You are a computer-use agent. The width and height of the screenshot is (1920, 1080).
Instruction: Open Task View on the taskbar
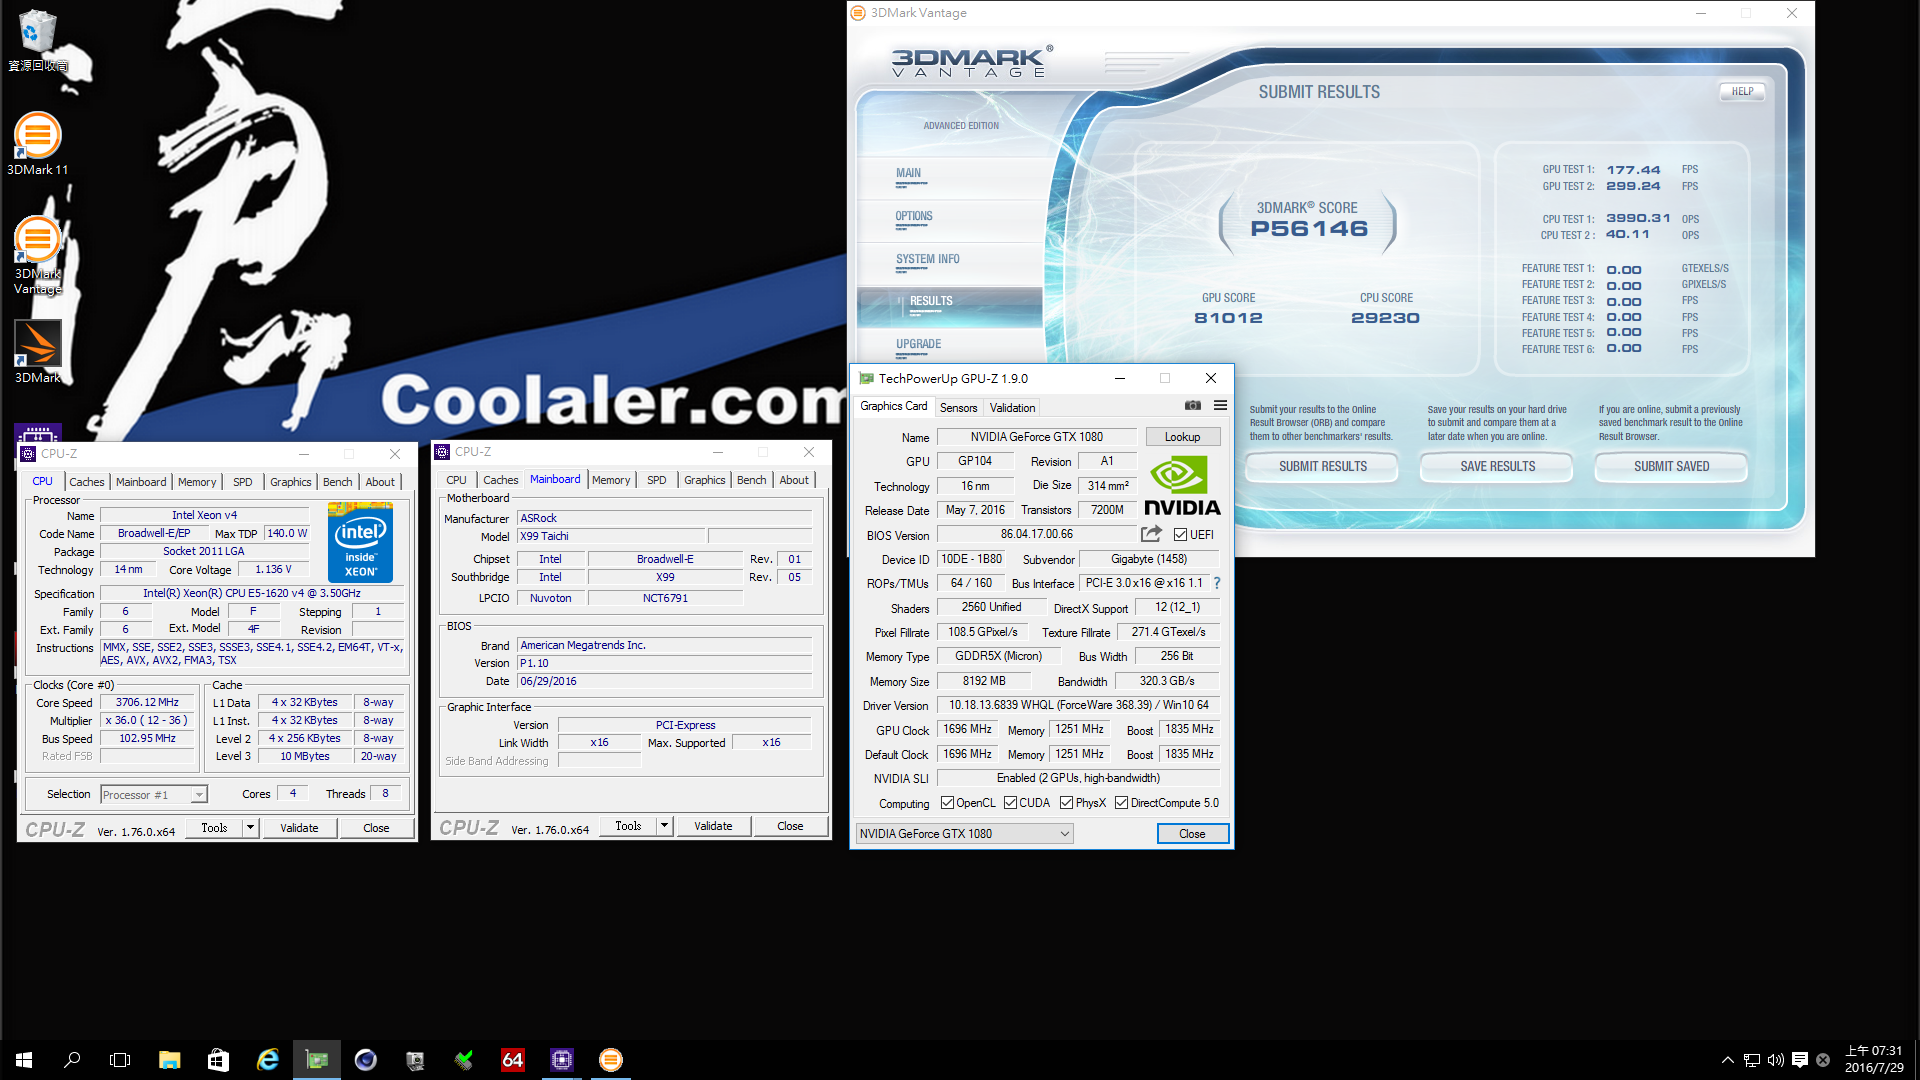(x=120, y=1060)
